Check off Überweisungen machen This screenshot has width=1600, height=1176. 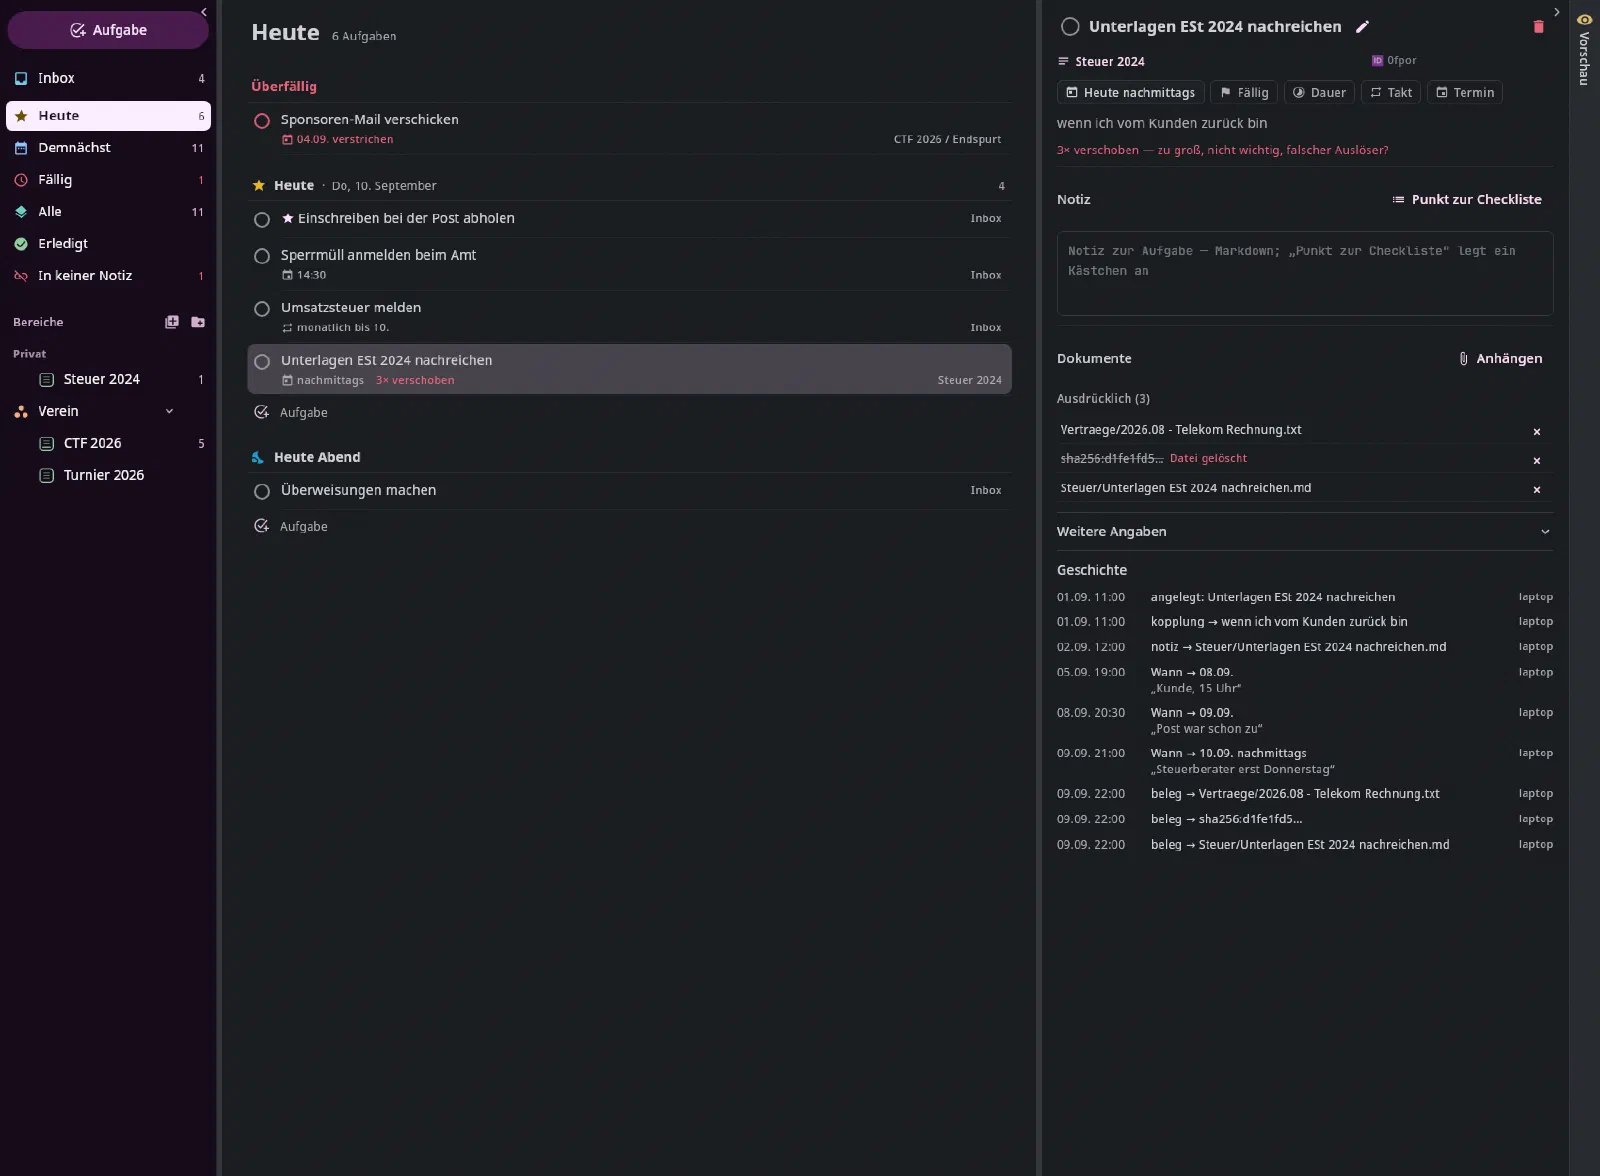262,492
